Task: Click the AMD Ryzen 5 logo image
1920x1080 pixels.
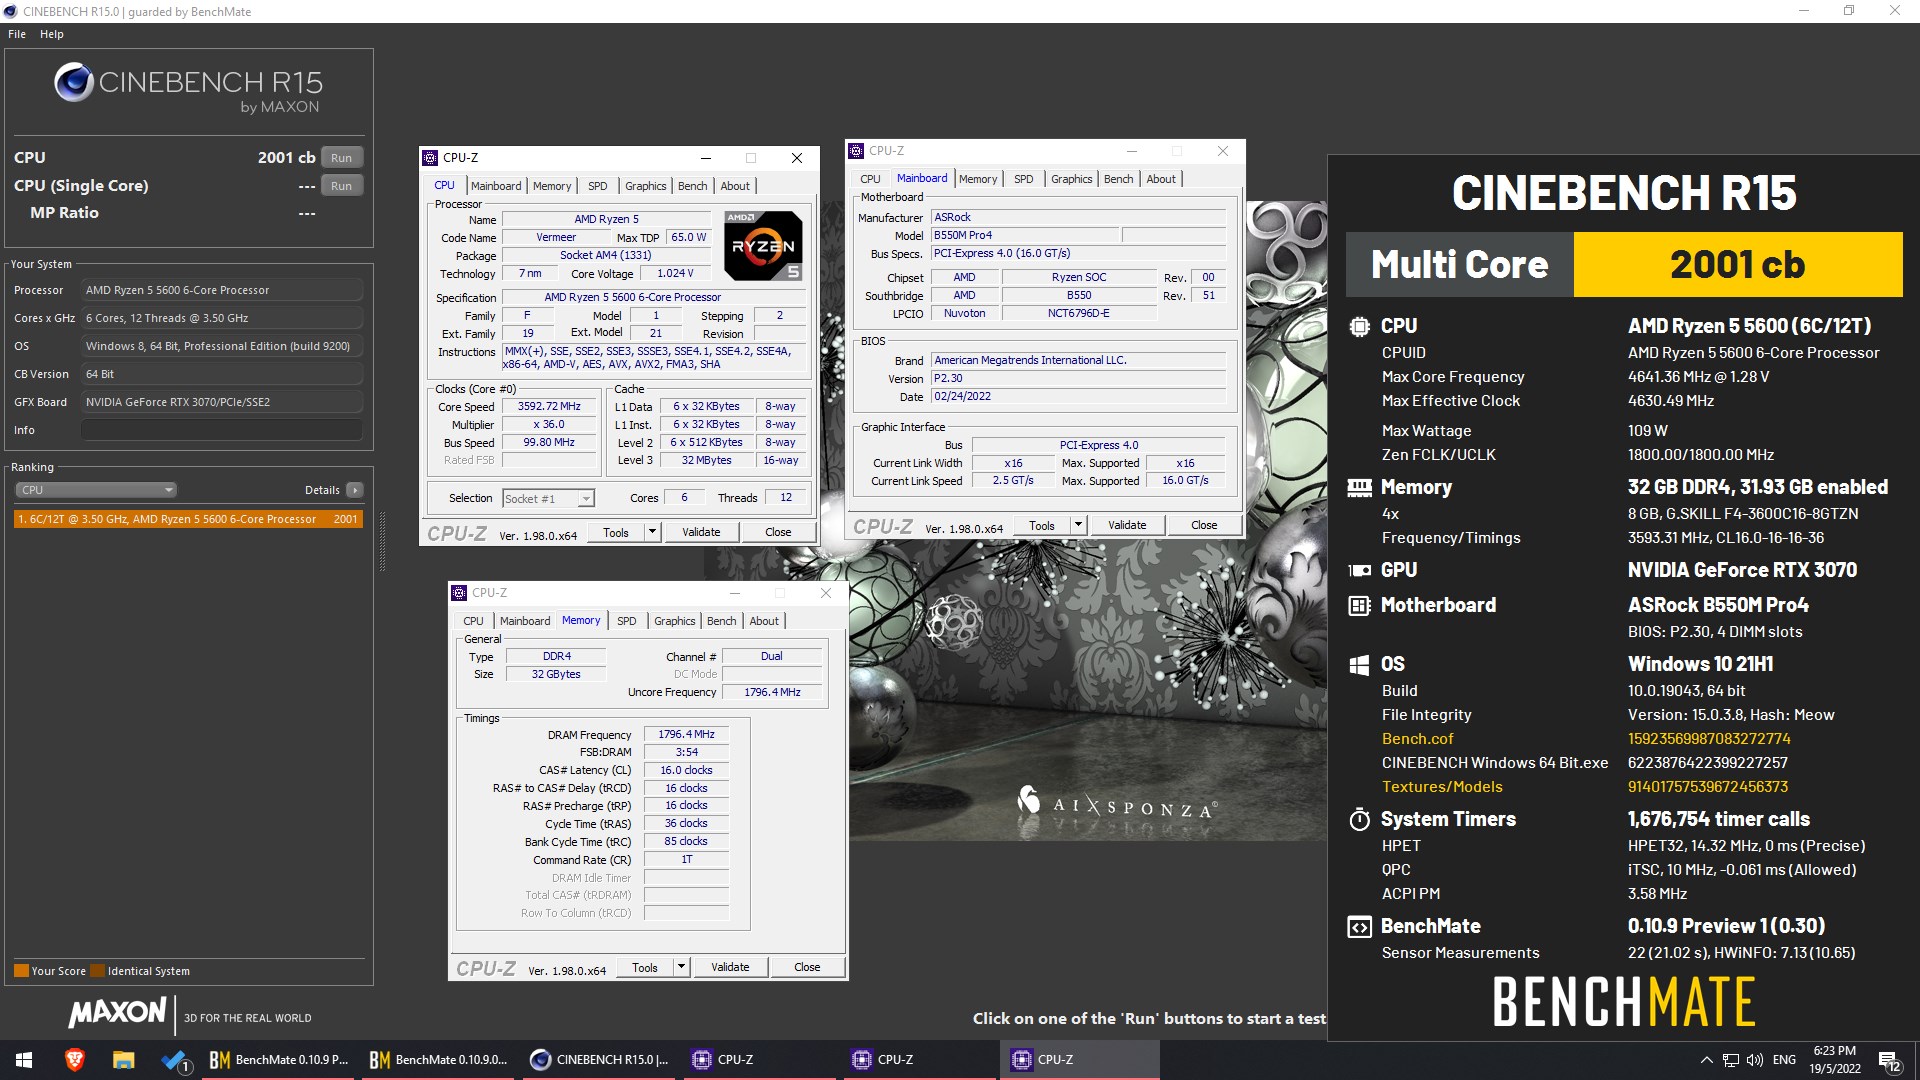Action: (x=764, y=245)
